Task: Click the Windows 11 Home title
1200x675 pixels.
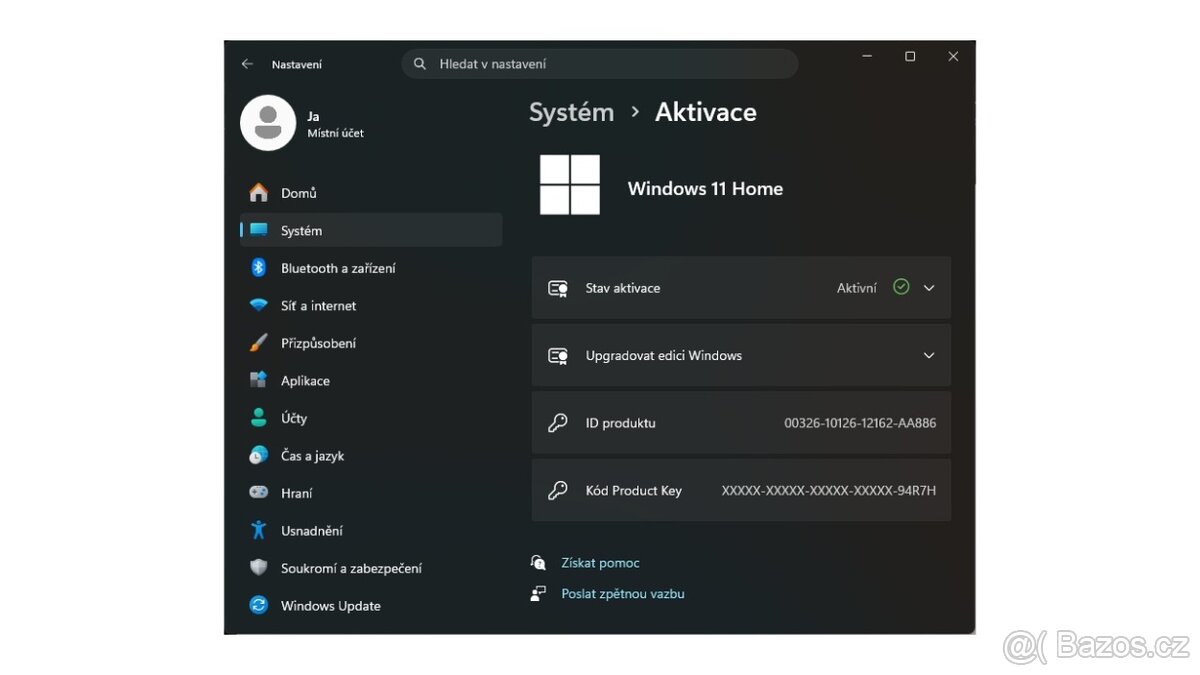Action: click(x=705, y=189)
